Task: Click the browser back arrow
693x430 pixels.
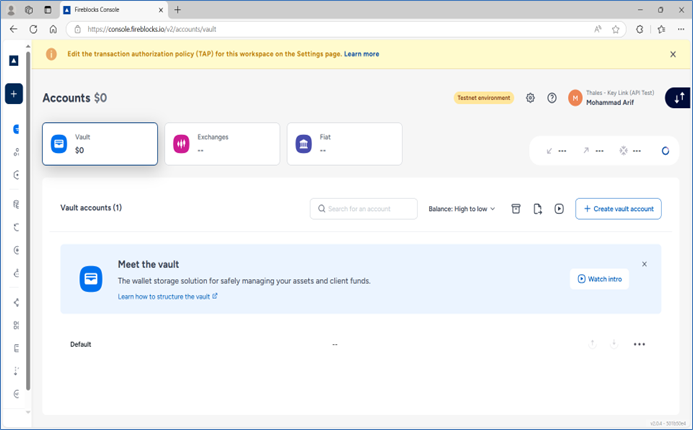Action: pyautogui.click(x=13, y=29)
